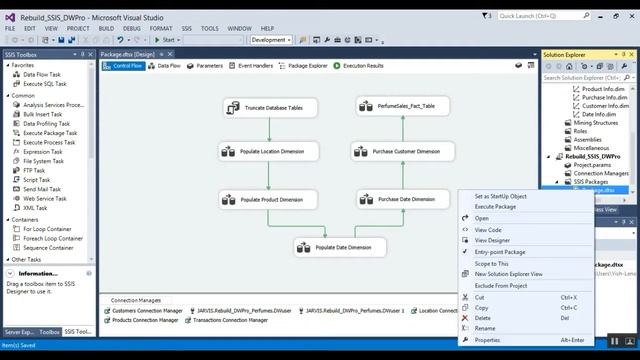Click the Quick Launch search box
640x360 pixels.
[544, 16]
